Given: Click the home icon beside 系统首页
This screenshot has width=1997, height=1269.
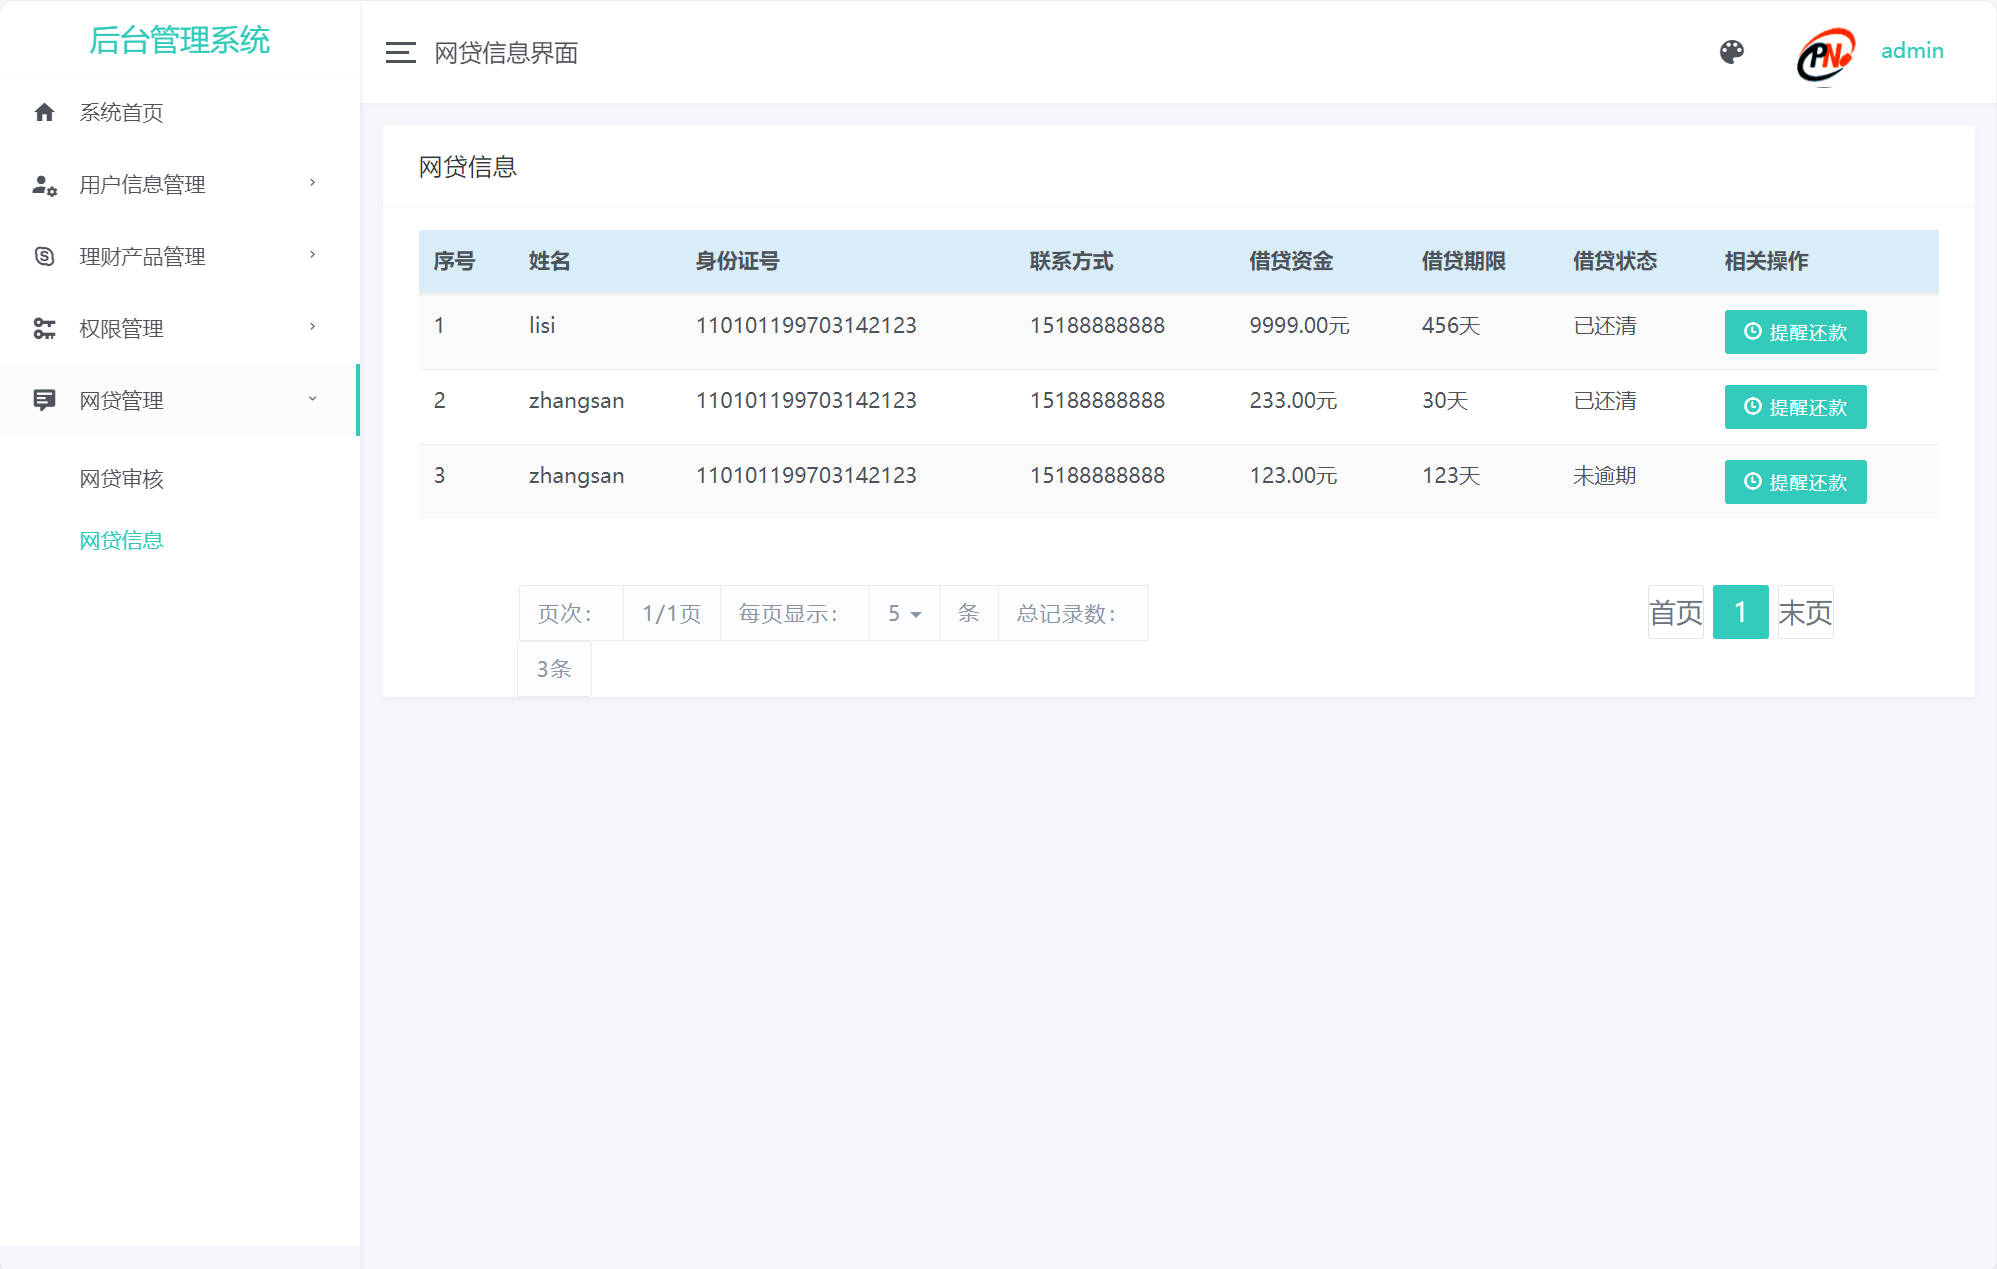Looking at the screenshot, I should [x=44, y=112].
